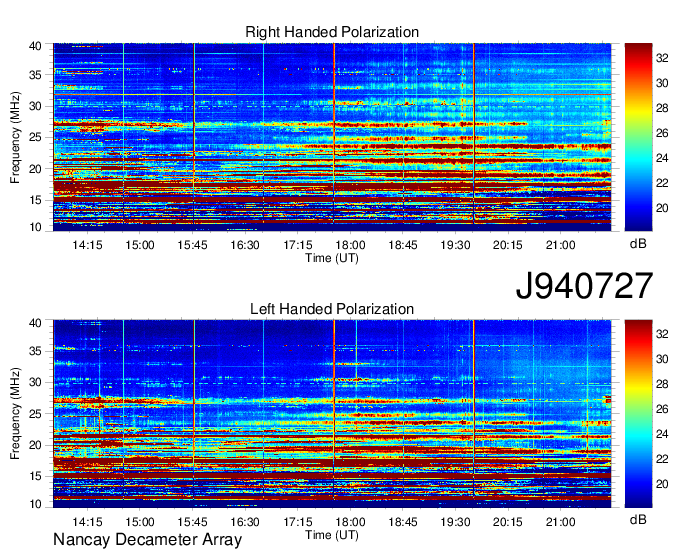Click 30 MHz frequency tick on Right Handed plot
Screen dimensions: 680x552
click(36, 106)
